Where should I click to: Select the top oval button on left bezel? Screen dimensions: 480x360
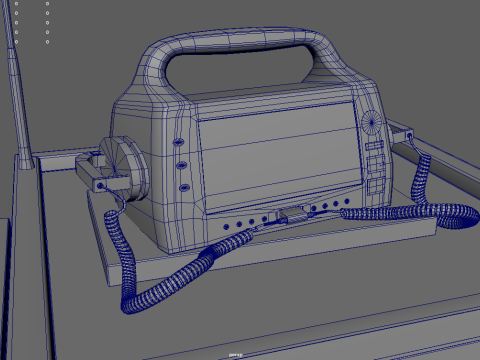(178, 142)
